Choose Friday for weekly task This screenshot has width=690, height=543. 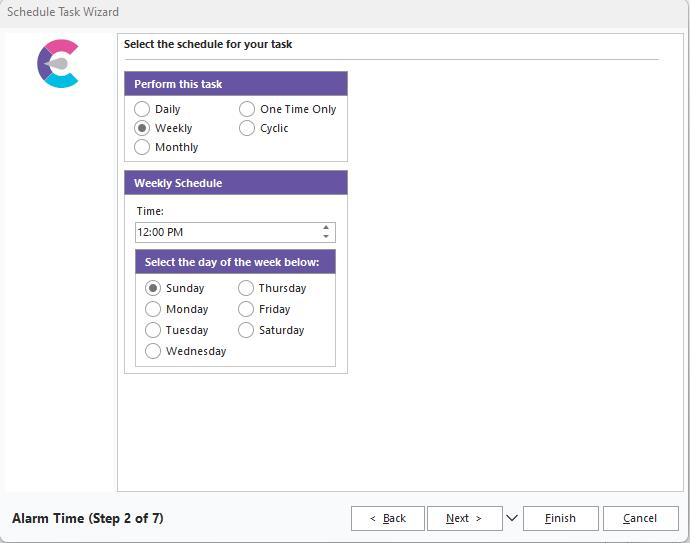[246, 309]
